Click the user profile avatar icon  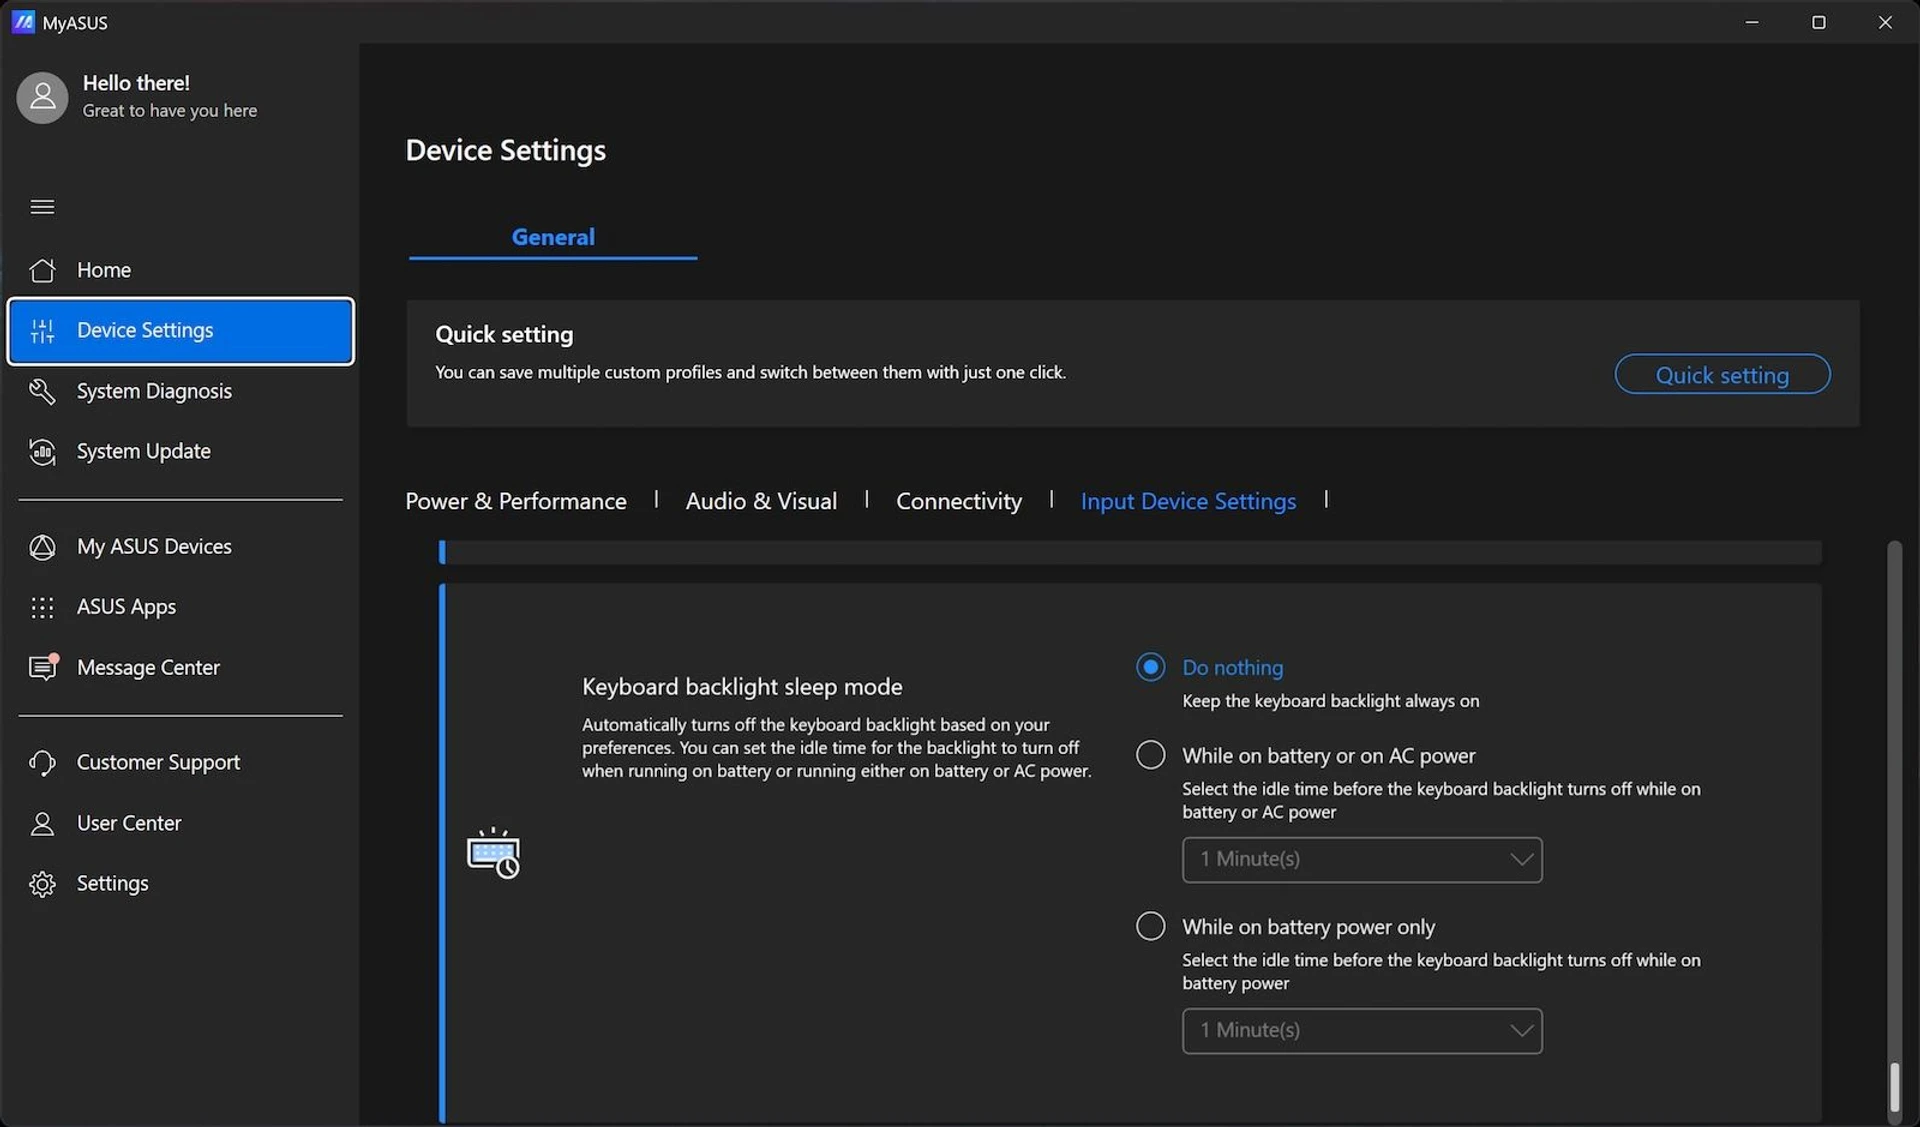[x=42, y=97]
